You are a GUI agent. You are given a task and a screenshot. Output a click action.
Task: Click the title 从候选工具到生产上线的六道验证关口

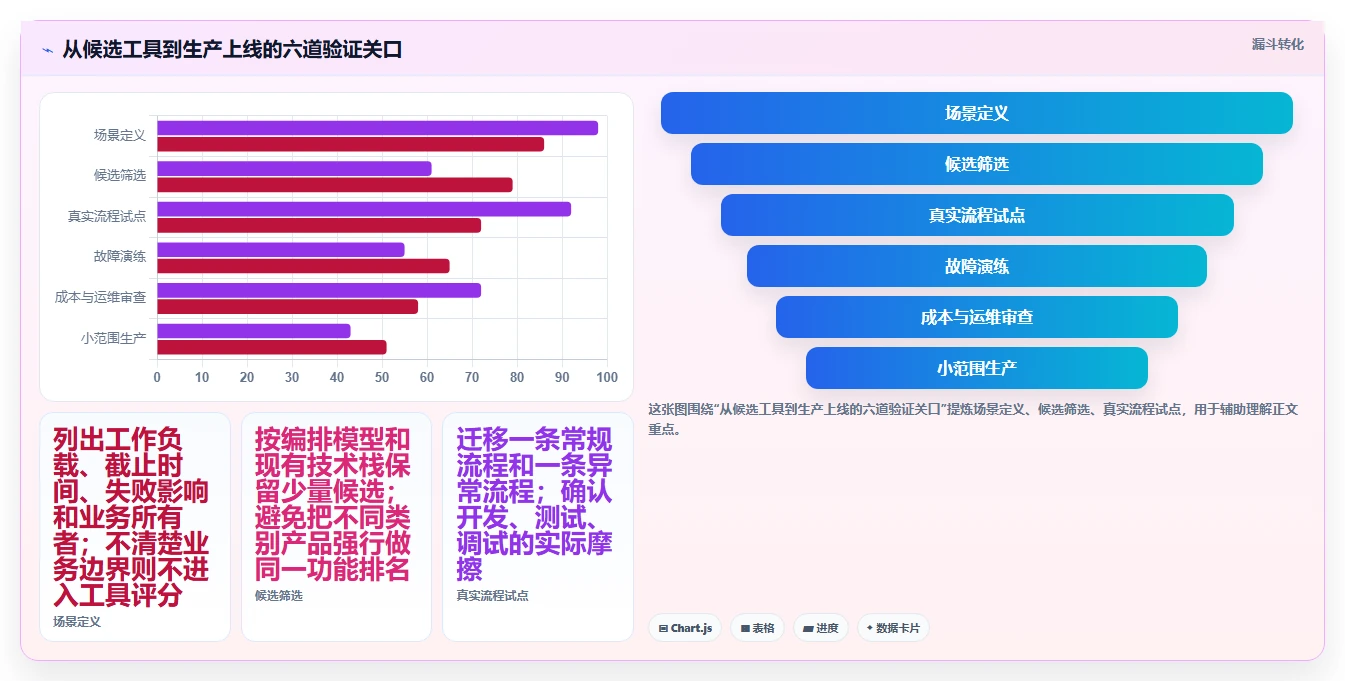coord(232,50)
